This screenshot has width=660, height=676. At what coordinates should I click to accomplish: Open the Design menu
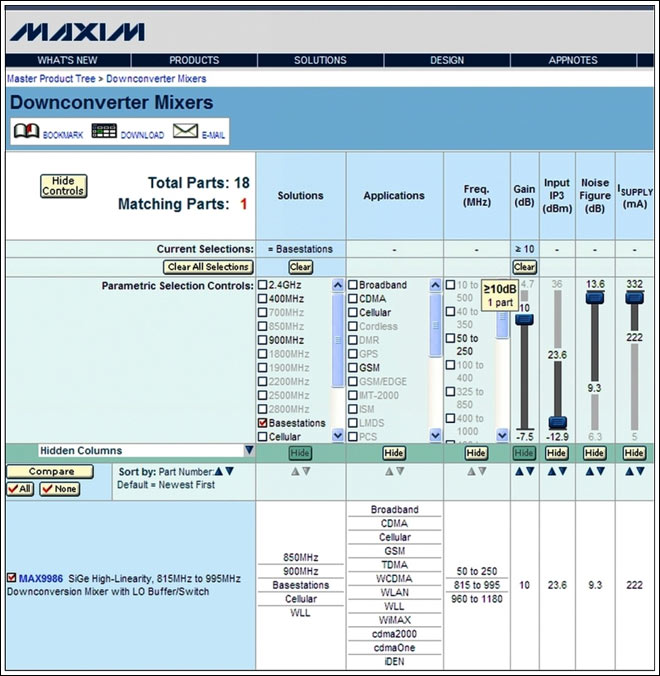tap(447, 60)
